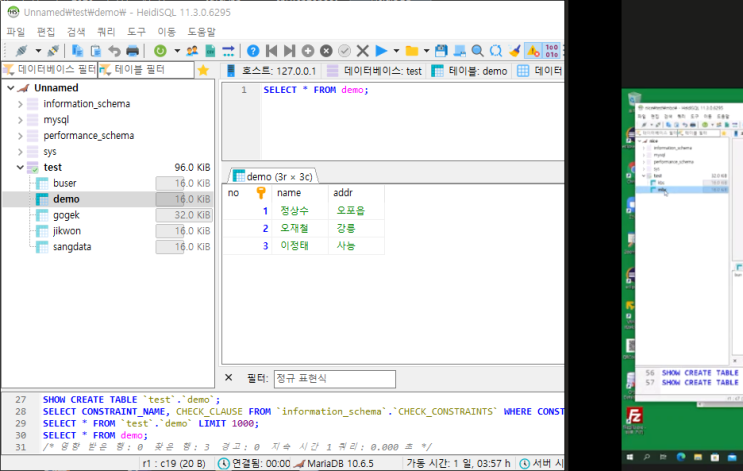743x471 pixels.
Task: Collapse the test database tree node
Action: (20, 168)
